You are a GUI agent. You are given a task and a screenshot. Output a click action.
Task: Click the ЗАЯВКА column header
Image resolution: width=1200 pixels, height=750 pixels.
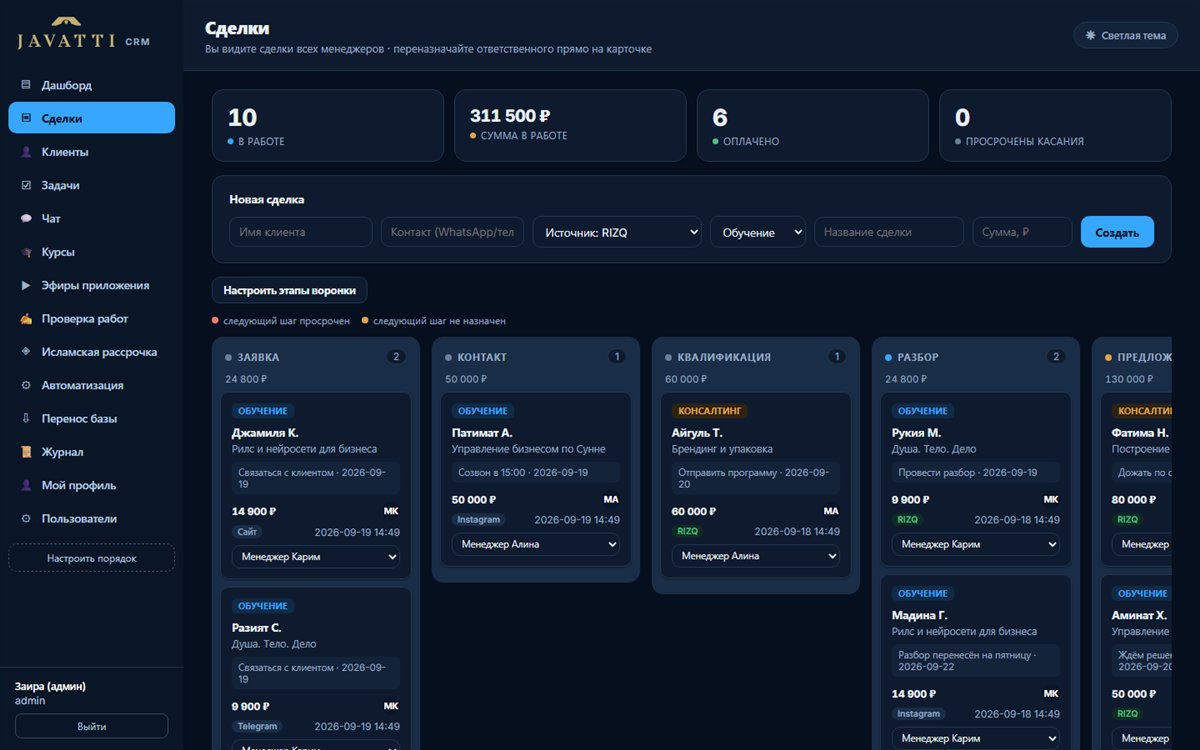click(259, 357)
